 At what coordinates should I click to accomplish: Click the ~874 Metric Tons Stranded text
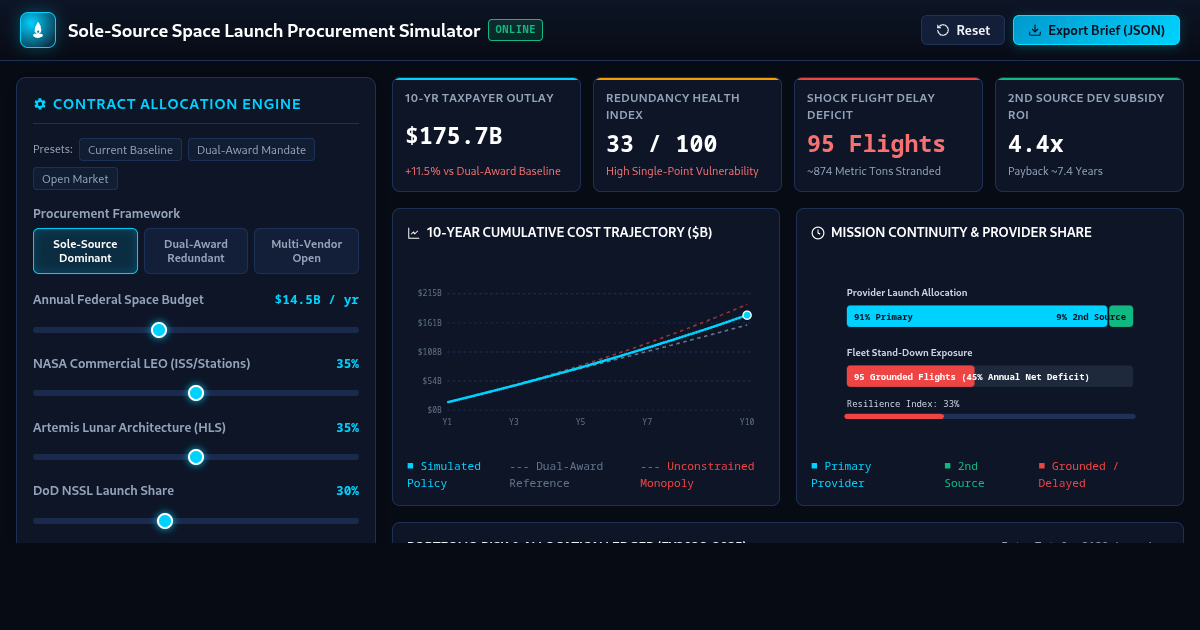point(874,171)
